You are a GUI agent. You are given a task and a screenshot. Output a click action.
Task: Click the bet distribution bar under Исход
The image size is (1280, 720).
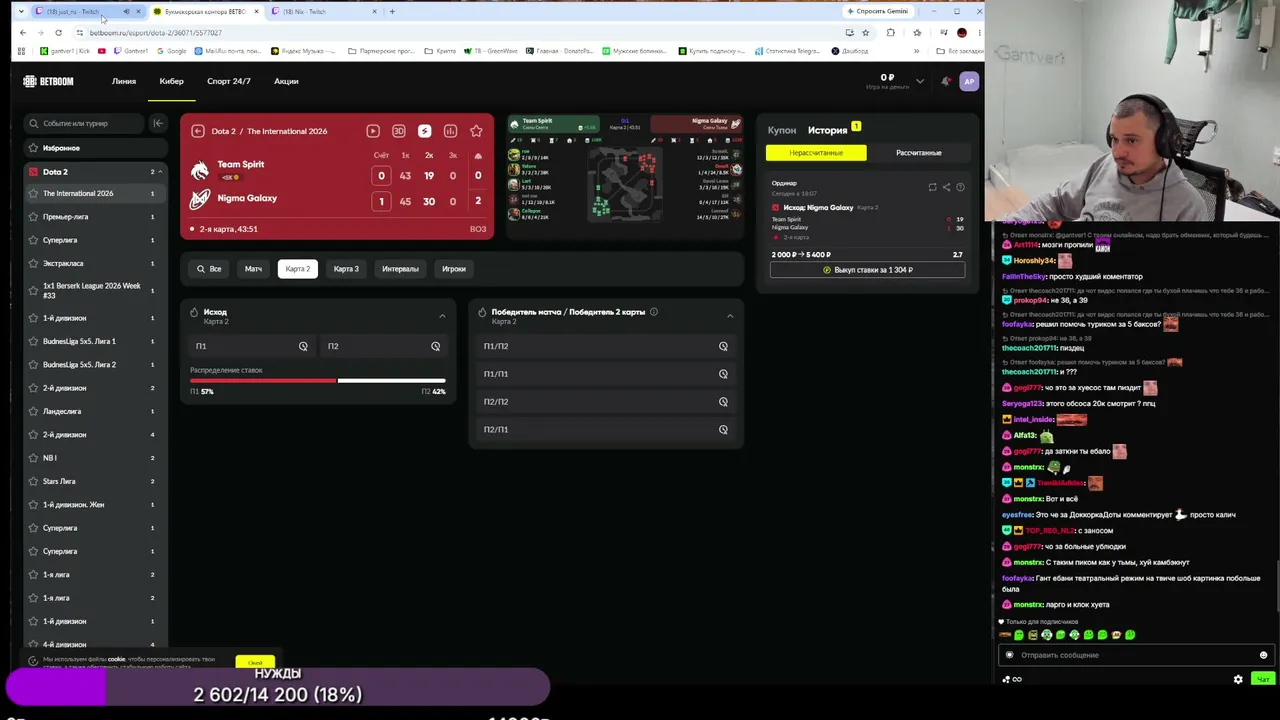click(318, 381)
